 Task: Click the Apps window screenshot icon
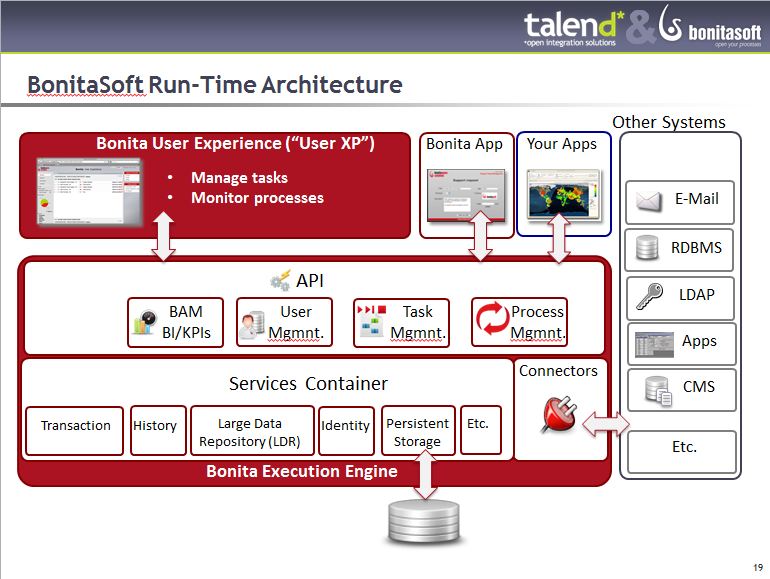point(654,344)
